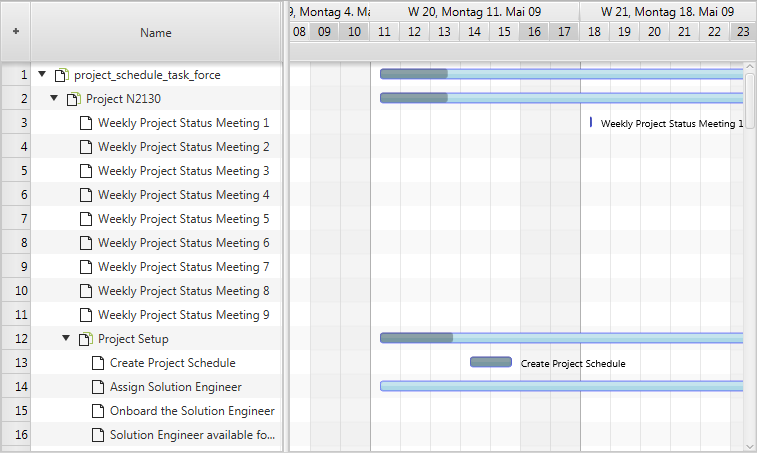Click the Assign Solution Engineer file icon
The image size is (757, 453).
[98, 387]
